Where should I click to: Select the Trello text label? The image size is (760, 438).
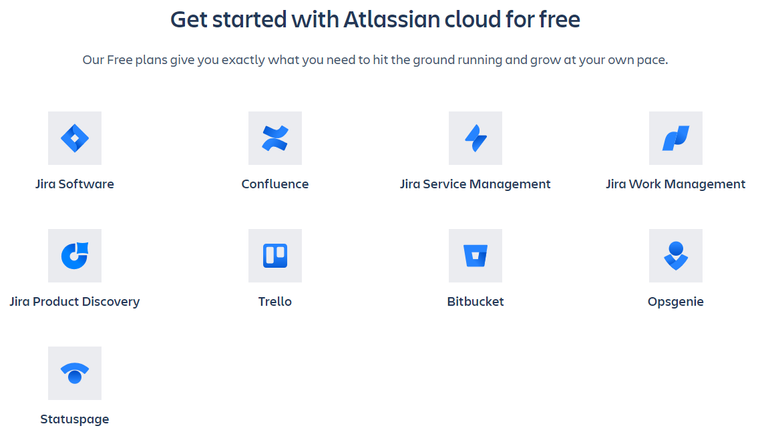tap(275, 301)
